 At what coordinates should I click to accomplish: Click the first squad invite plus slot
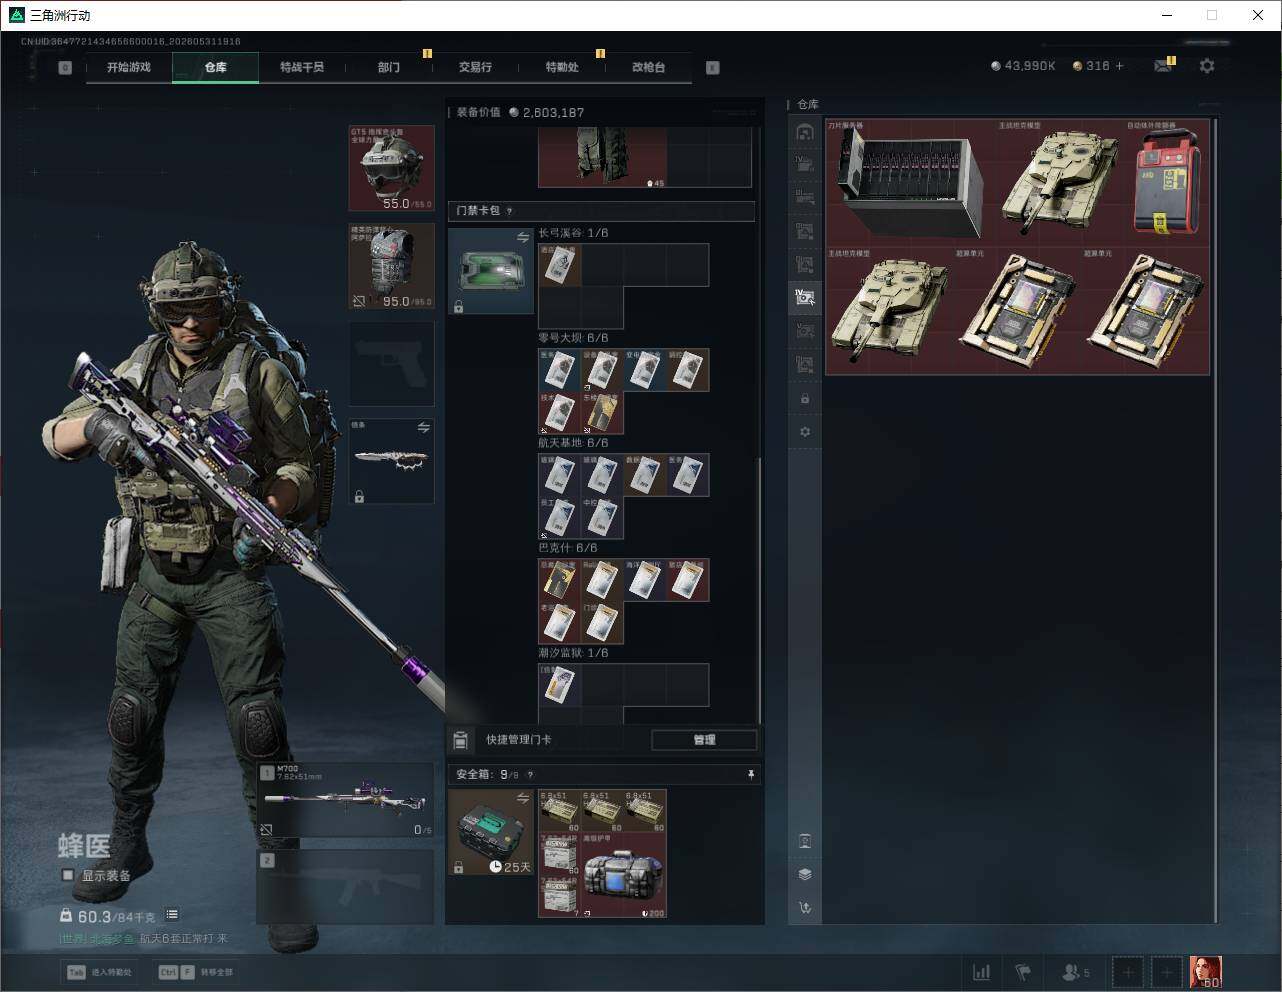(x=1128, y=972)
